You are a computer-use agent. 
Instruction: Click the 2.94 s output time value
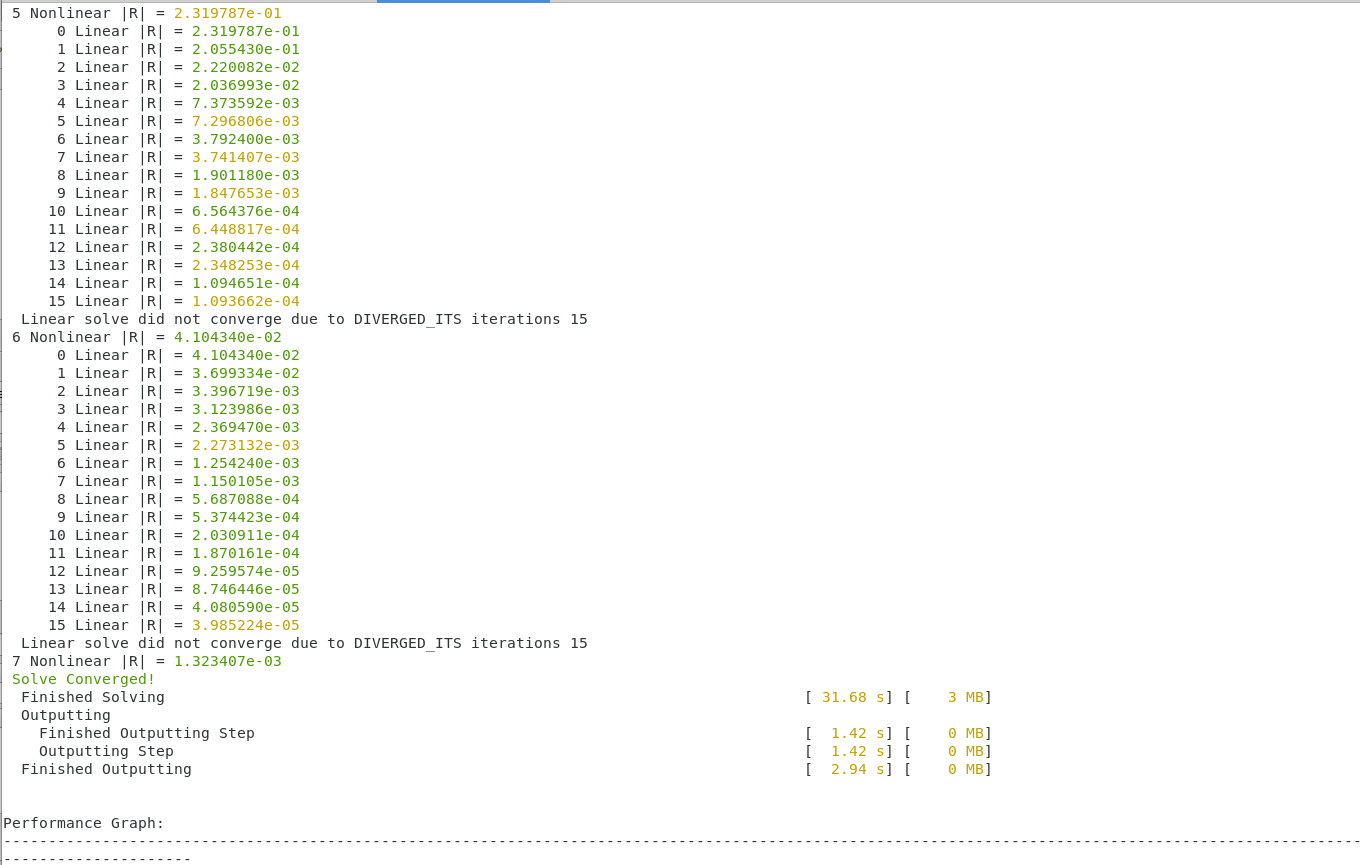tap(845, 769)
